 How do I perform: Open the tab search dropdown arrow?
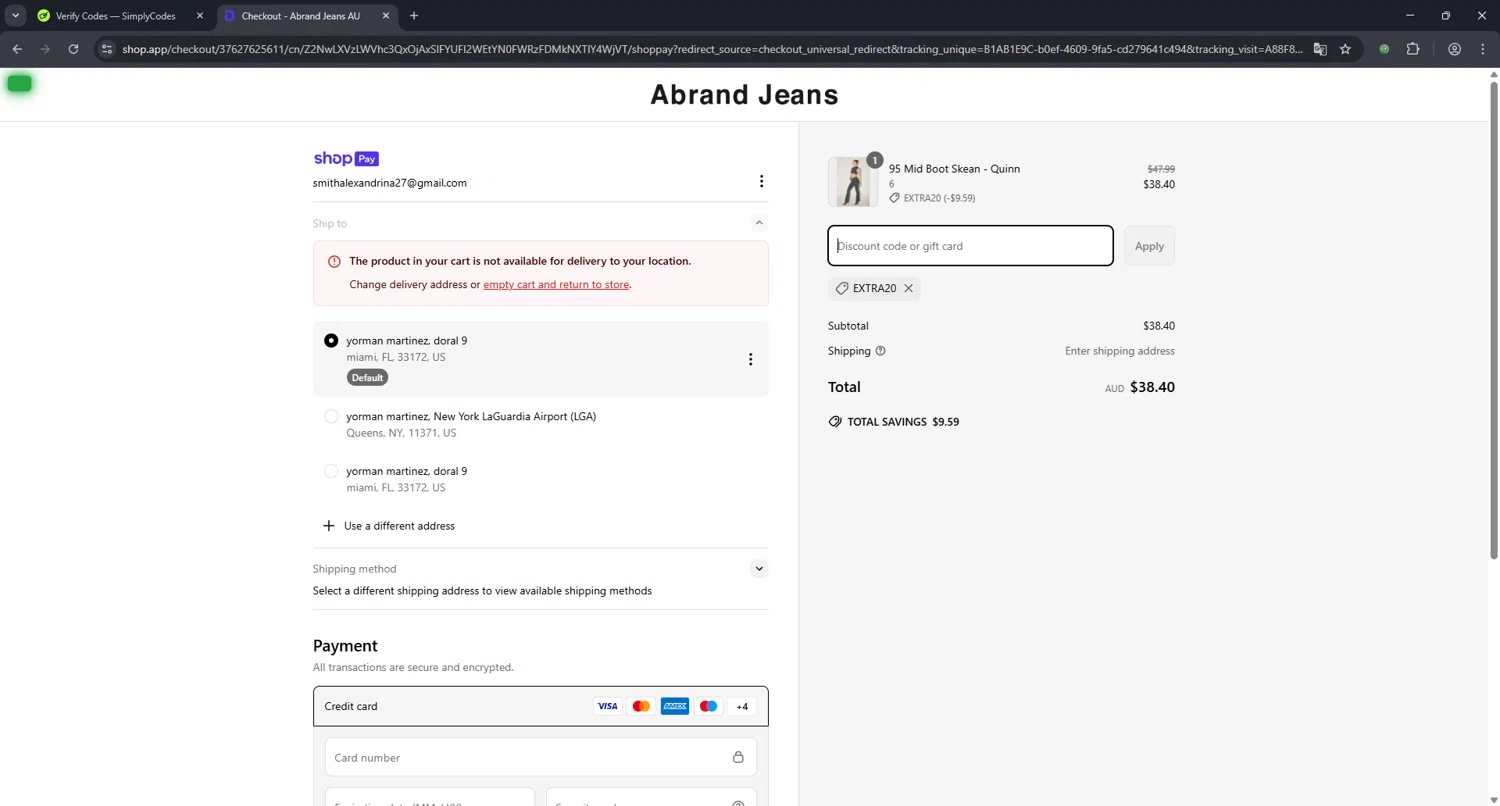pyautogui.click(x=16, y=16)
